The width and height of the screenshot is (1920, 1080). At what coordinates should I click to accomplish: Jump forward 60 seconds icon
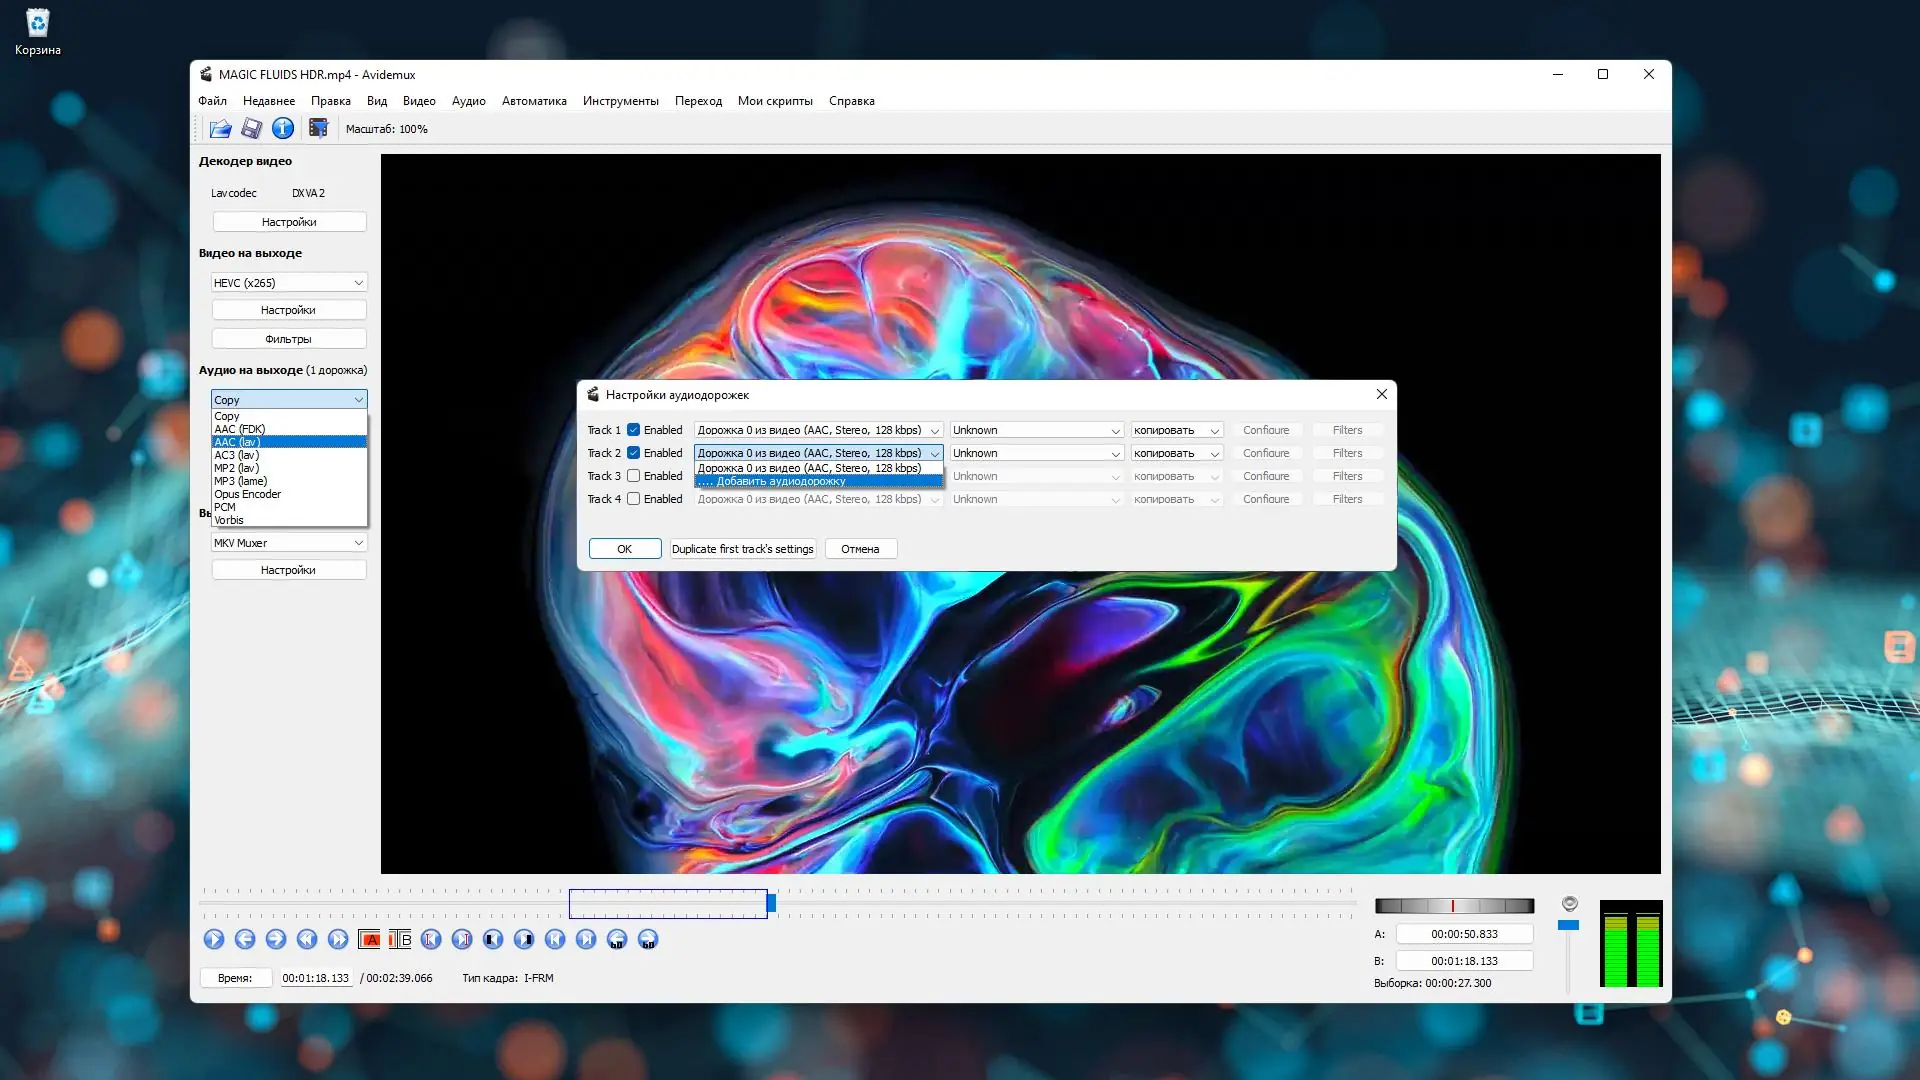click(x=648, y=939)
